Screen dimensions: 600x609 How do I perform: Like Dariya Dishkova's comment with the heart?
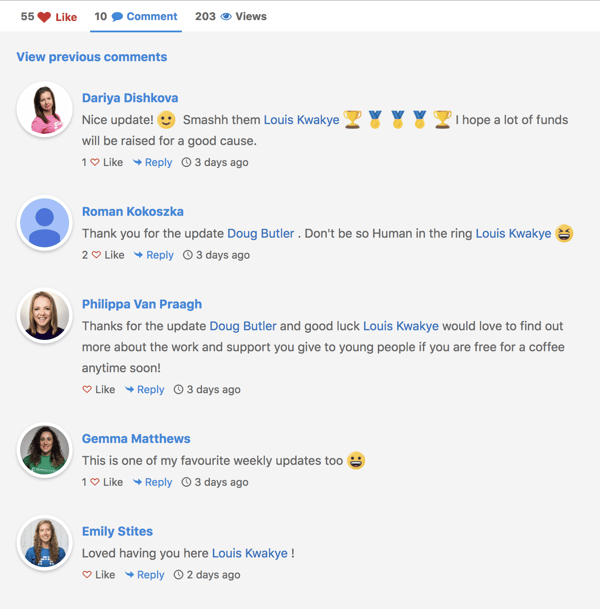[x=95, y=162]
